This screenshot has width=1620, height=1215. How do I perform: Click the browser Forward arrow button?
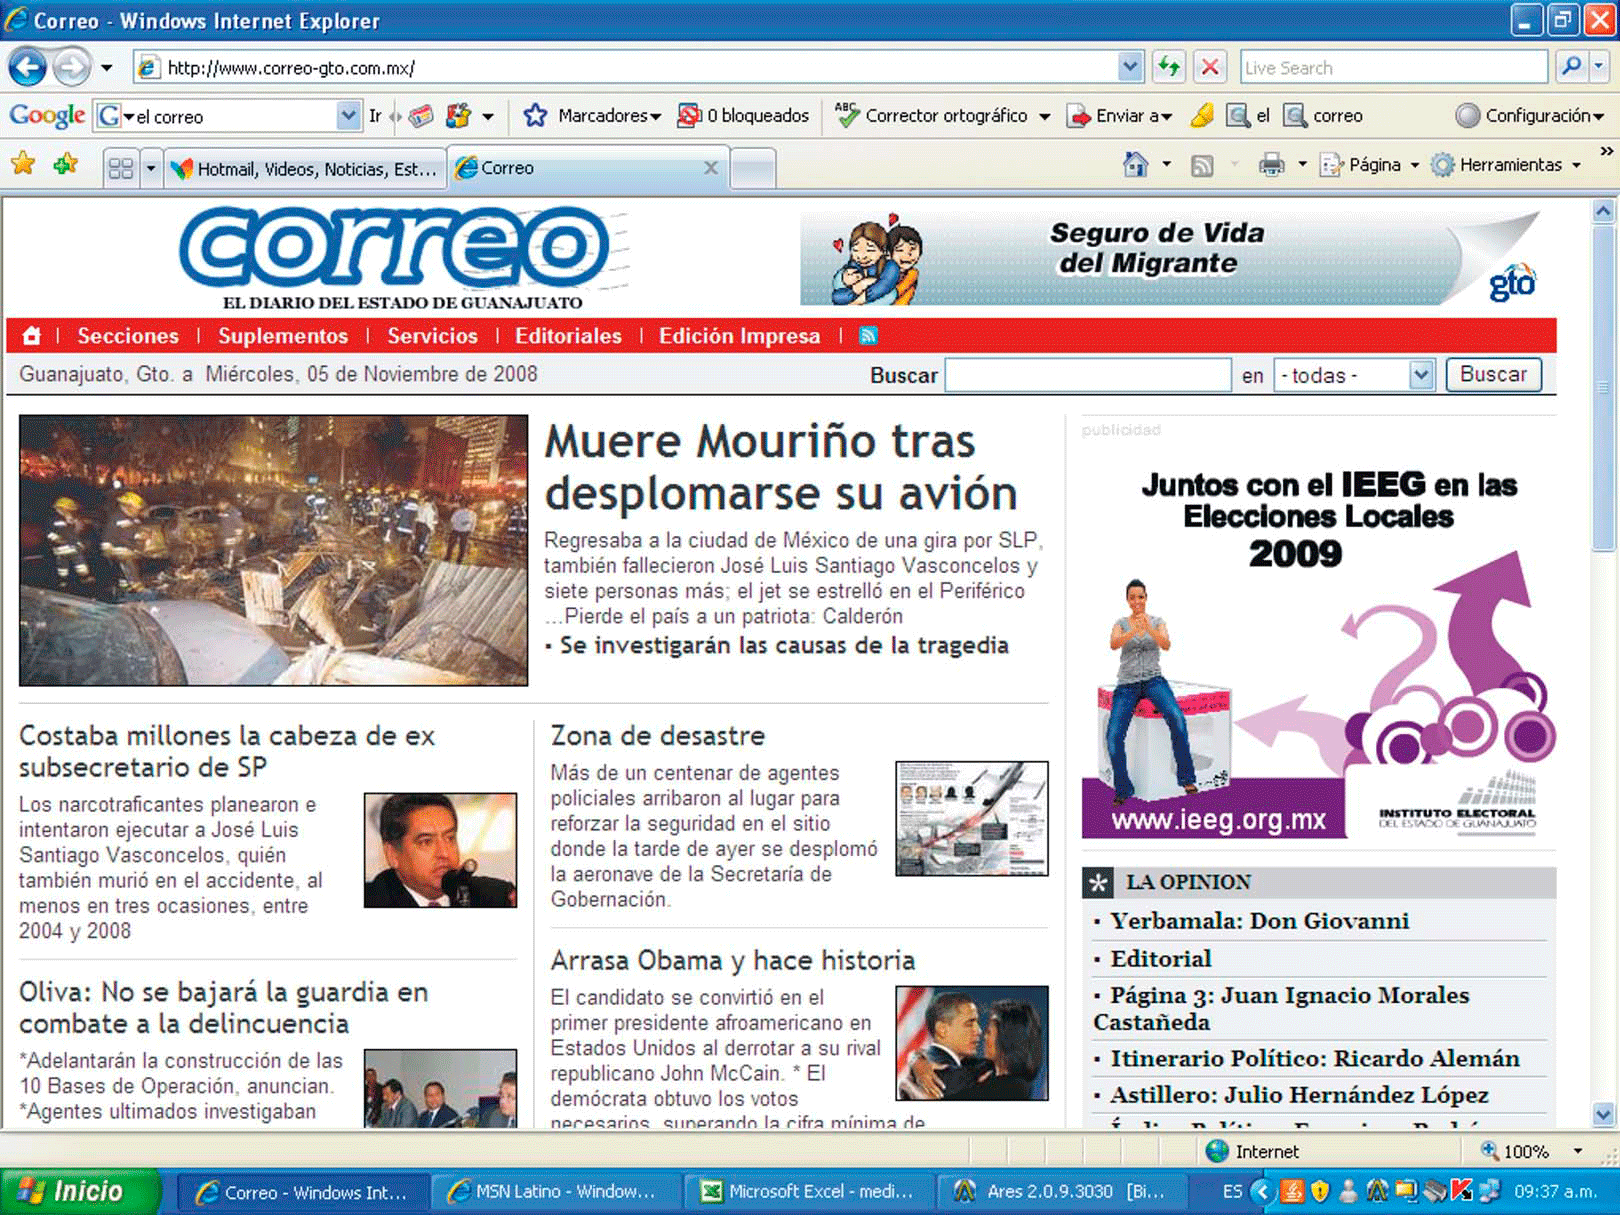(x=71, y=68)
